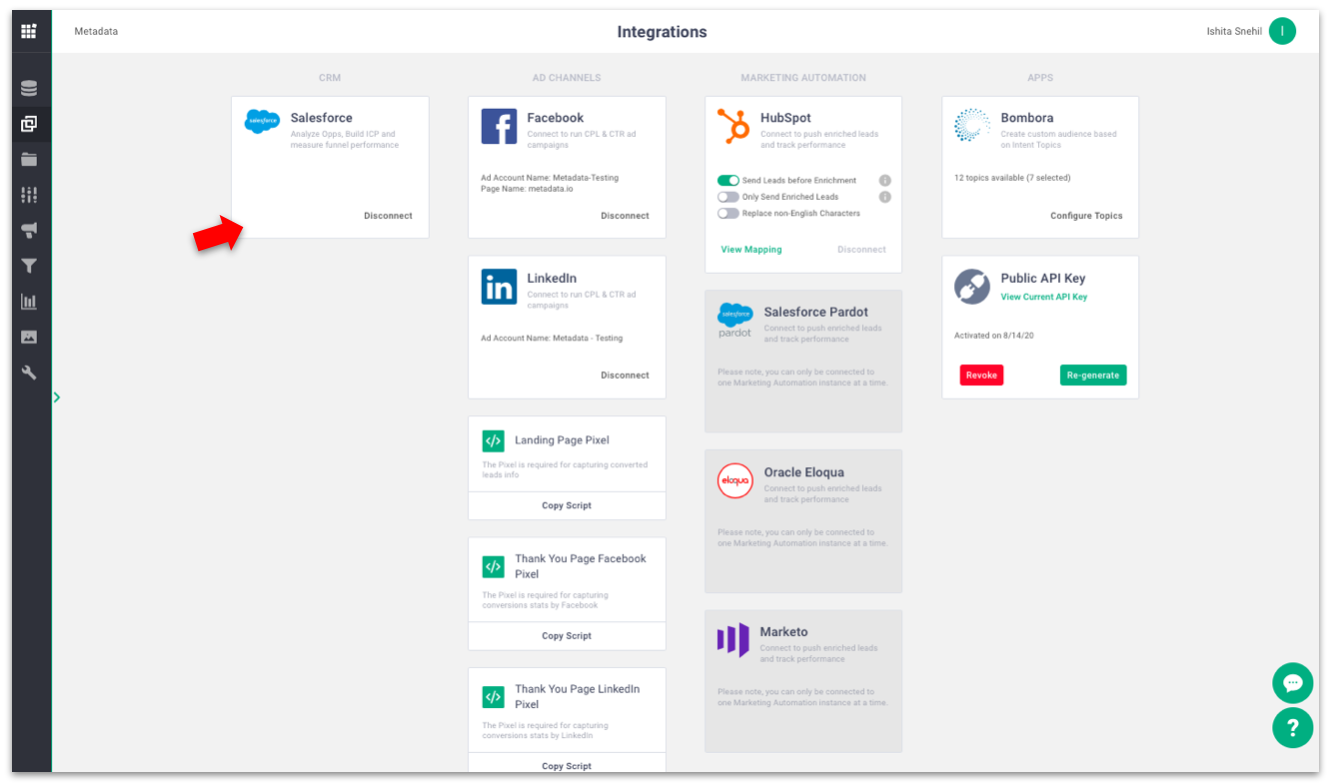The image size is (1331, 784).
Task: Click the funnel filter sidebar icon
Action: [x=29, y=266]
